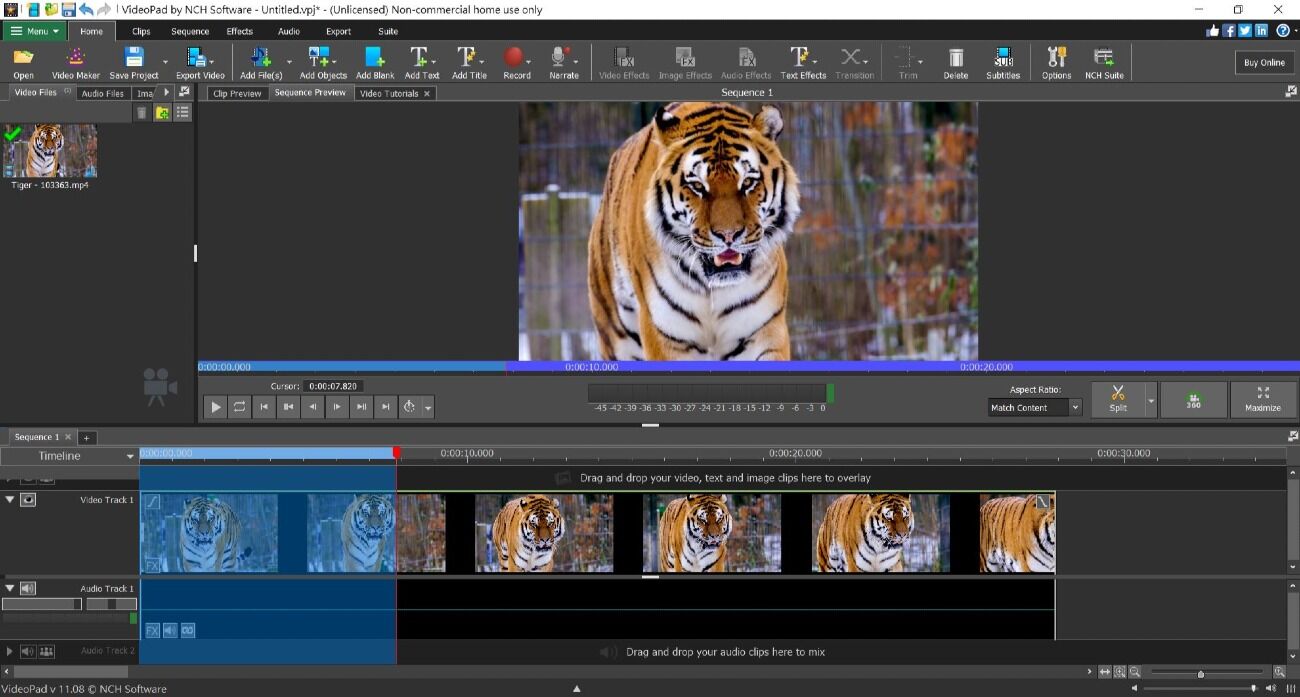Toggle the FX button on the selected audio clip
1300x697 pixels.
click(x=151, y=629)
